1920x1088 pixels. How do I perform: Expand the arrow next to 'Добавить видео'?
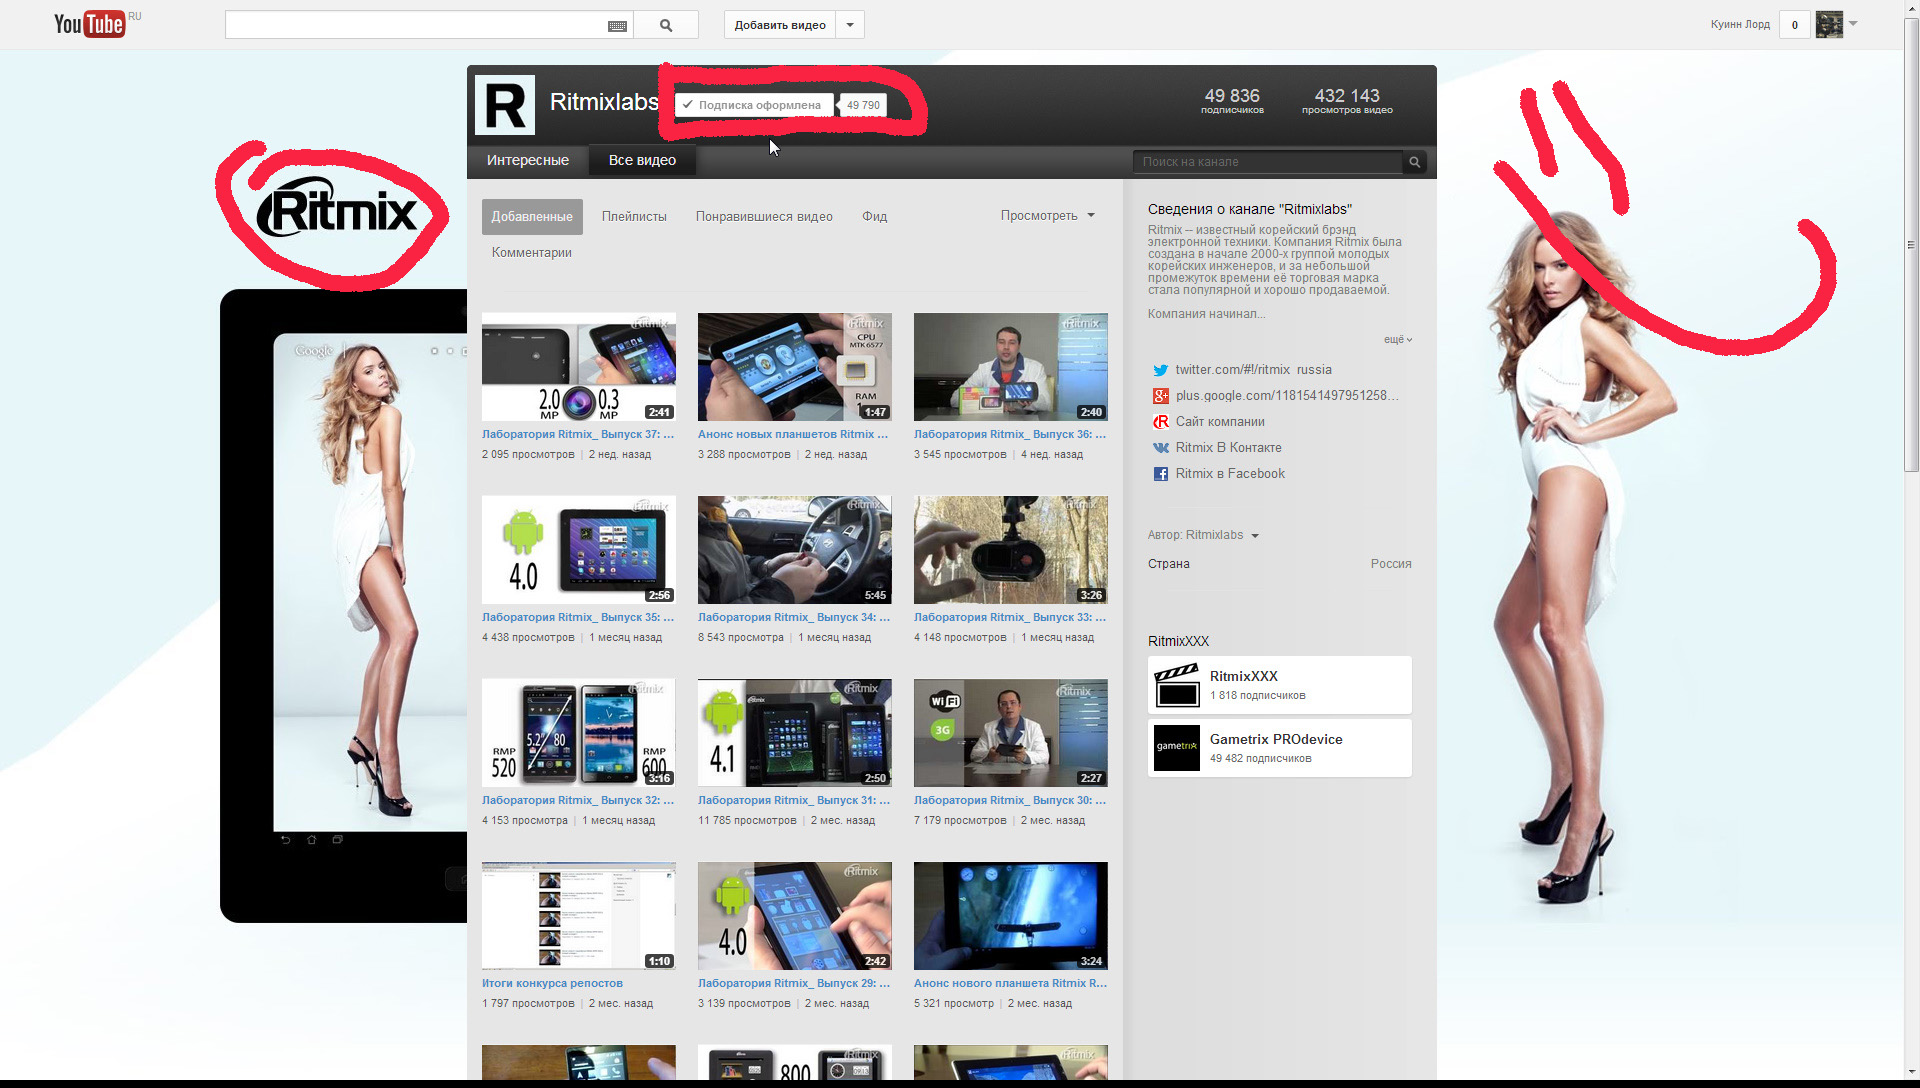pos(850,25)
